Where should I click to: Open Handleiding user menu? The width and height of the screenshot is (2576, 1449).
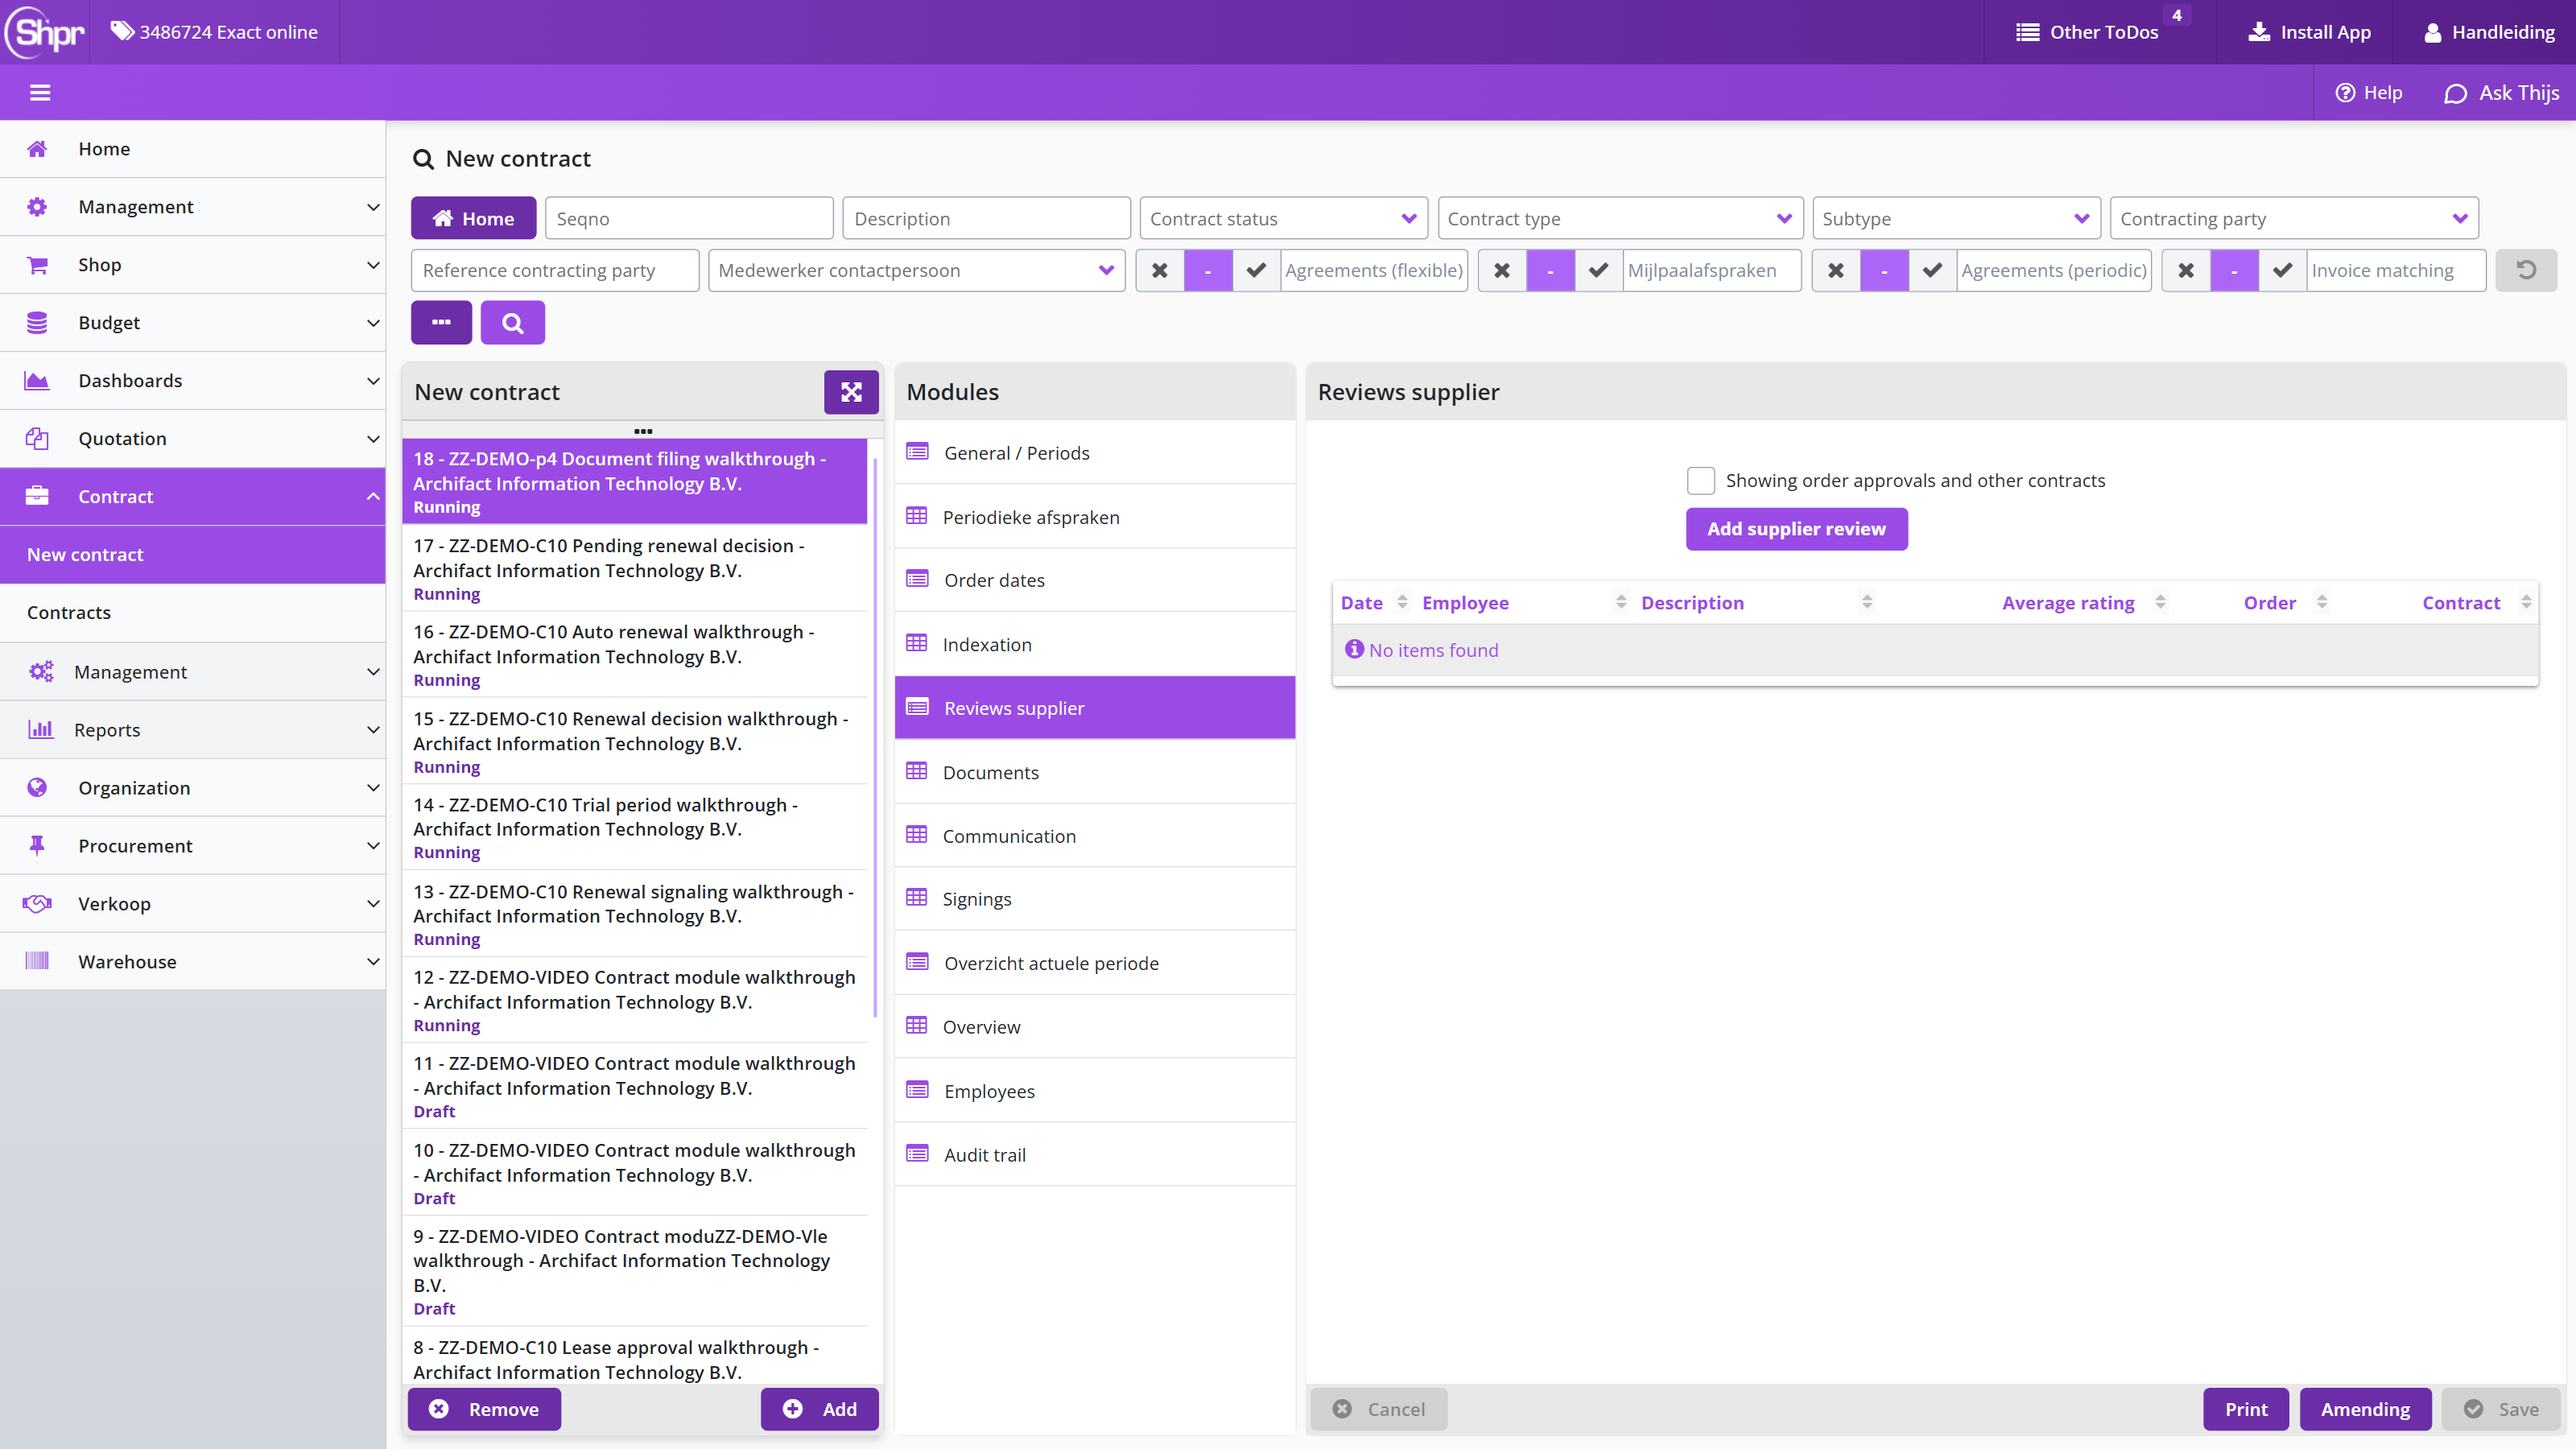2489,32
